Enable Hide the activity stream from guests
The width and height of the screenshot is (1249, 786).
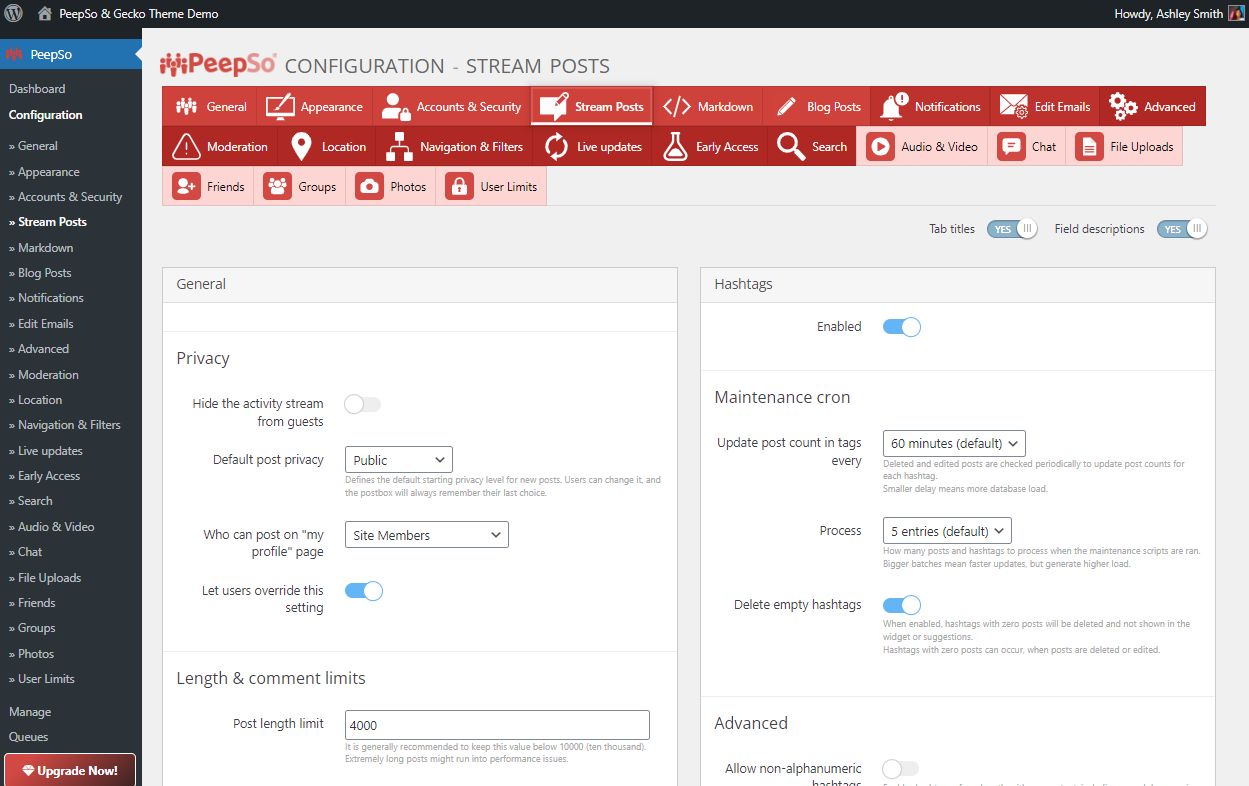tap(363, 404)
